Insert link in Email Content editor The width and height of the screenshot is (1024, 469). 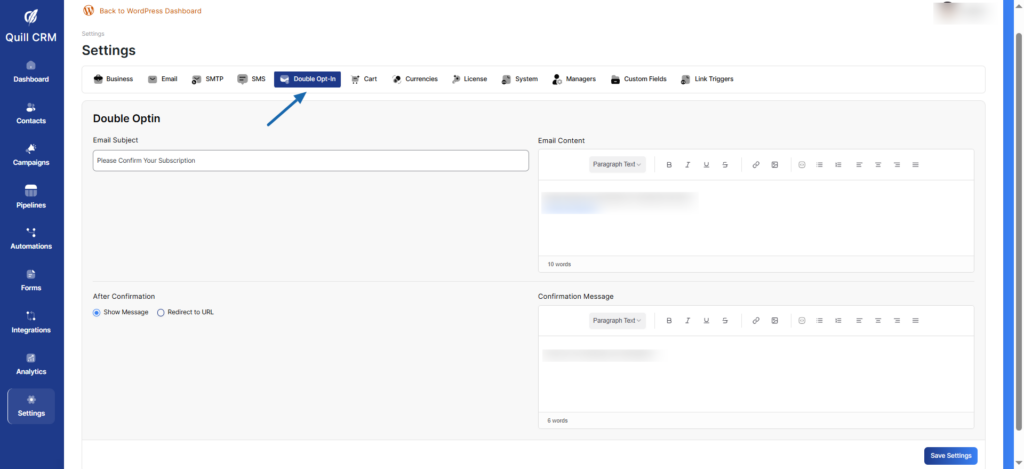(x=756, y=164)
